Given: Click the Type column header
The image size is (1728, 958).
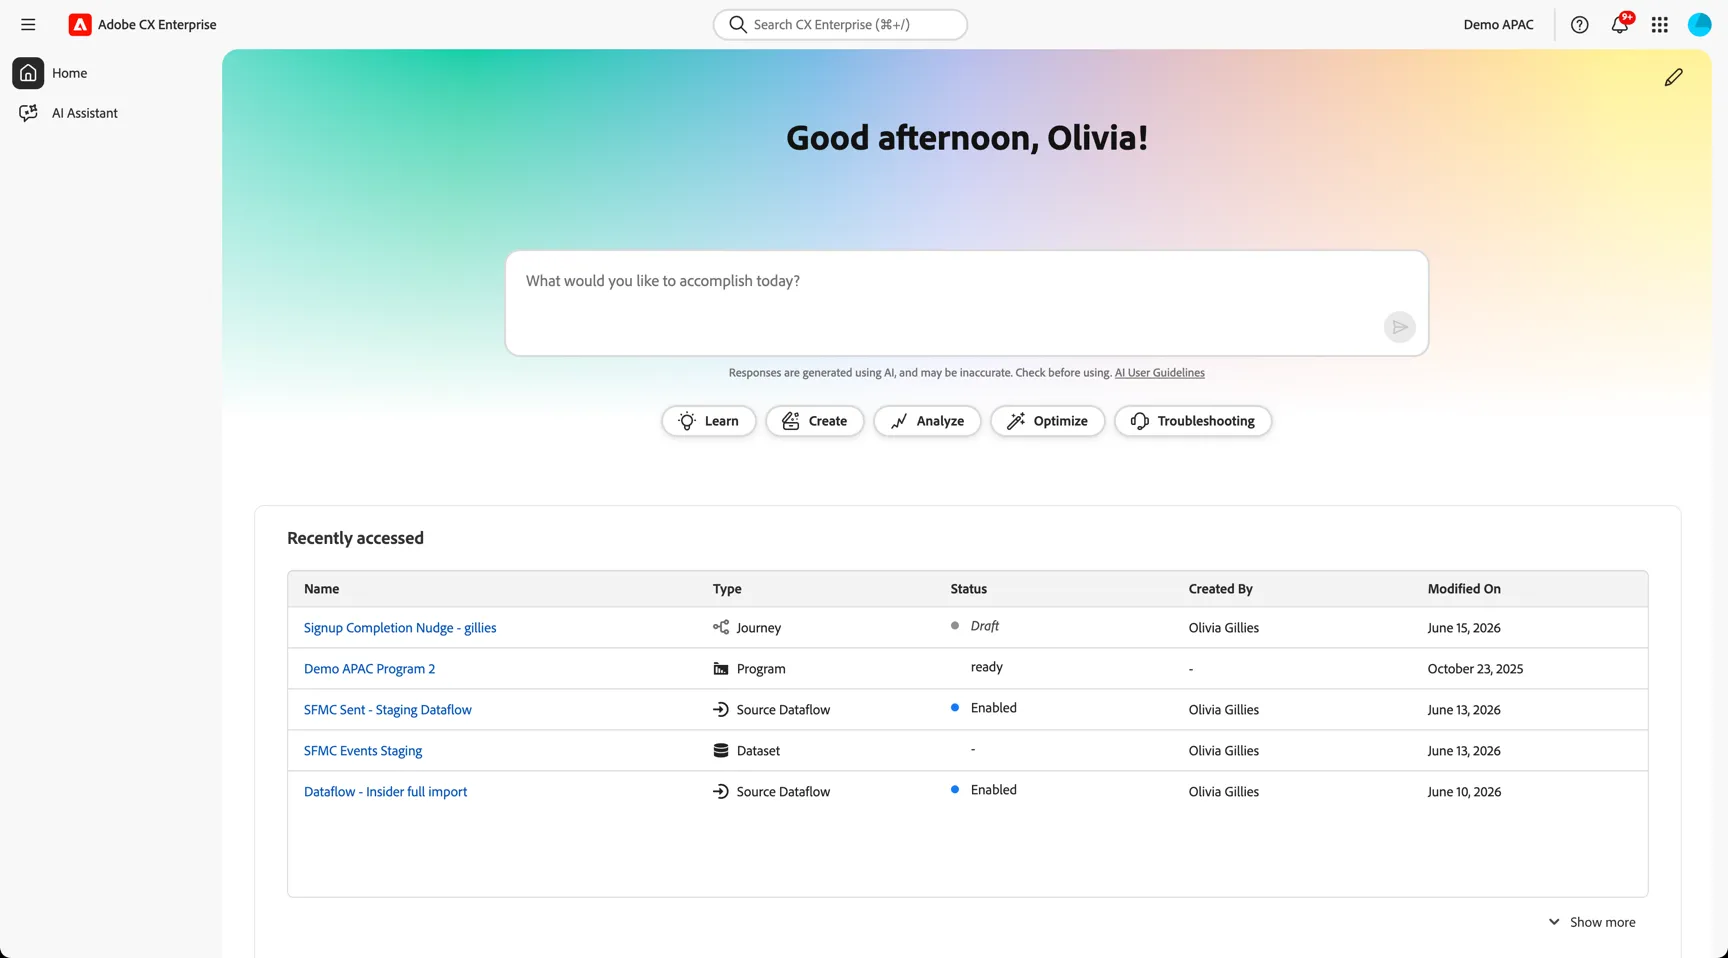Looking at the screenshot, I should coord(727,589).
